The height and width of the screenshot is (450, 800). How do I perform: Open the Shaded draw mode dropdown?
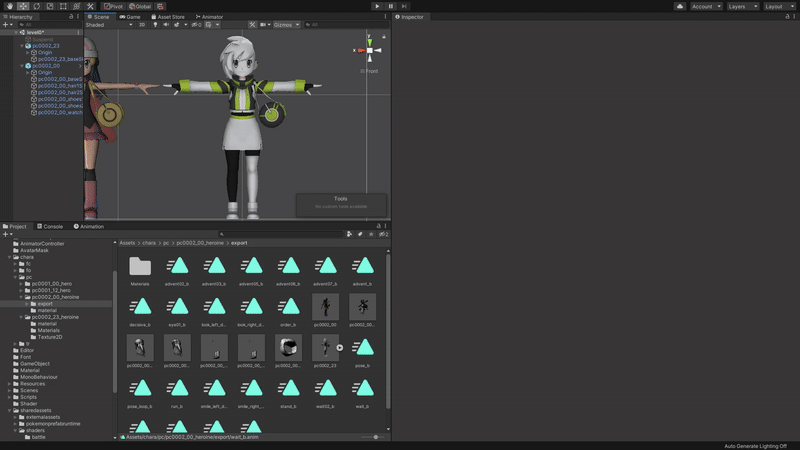click(x=108, y=25)
